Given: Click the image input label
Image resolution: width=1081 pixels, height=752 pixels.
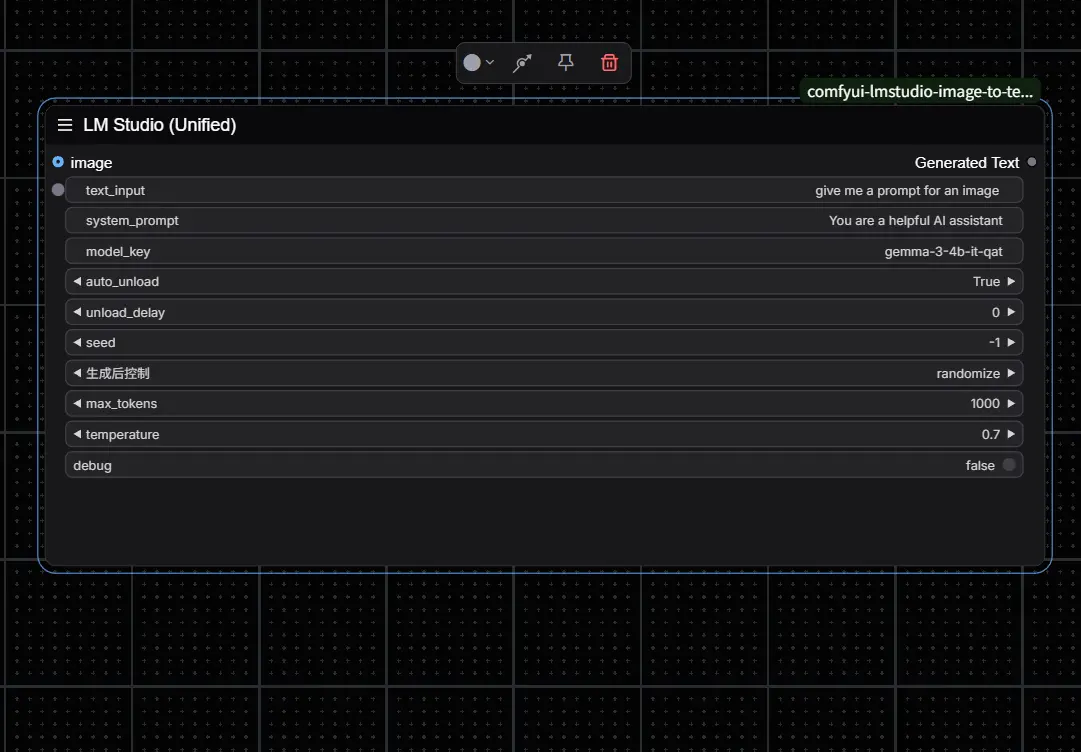Looking at the screenshot, I should [x=91, y=163].
